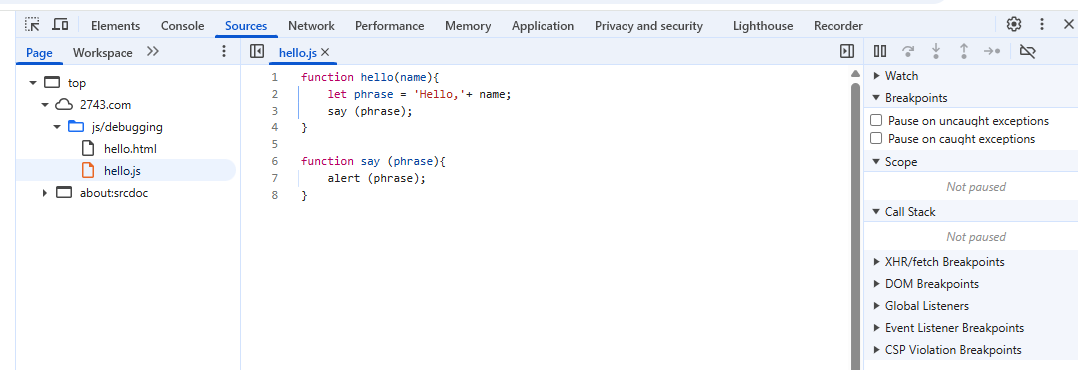Collapse the js/debugging folder arrow

(57, 127)
